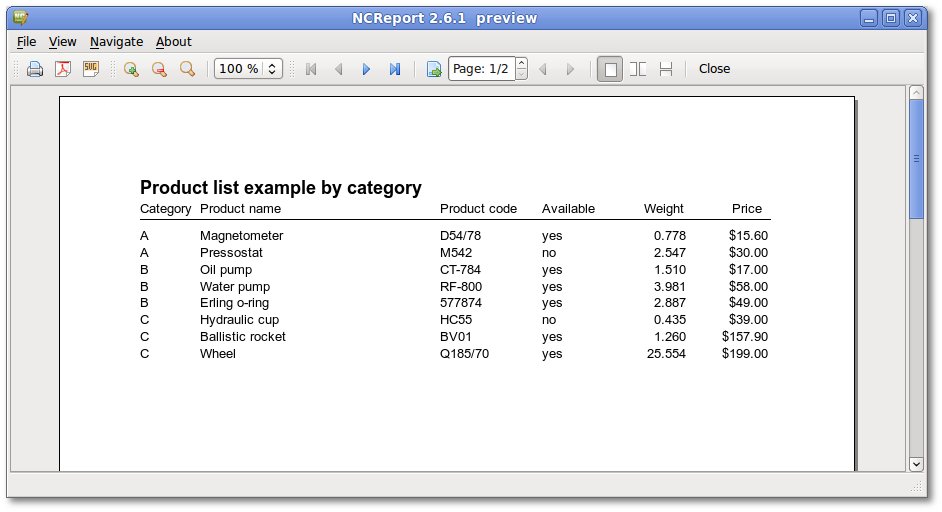Screen dimensions: 942x512
Task: Click product code 'BV01'
Action: pyautogui.click(x=455, y=337)
